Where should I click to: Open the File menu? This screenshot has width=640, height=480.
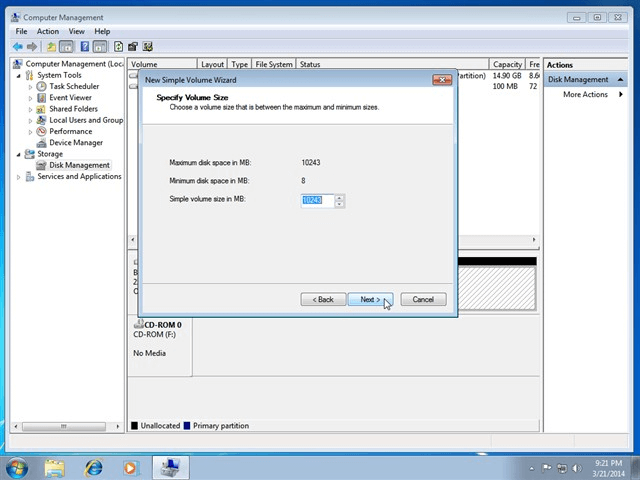point(21,31)
